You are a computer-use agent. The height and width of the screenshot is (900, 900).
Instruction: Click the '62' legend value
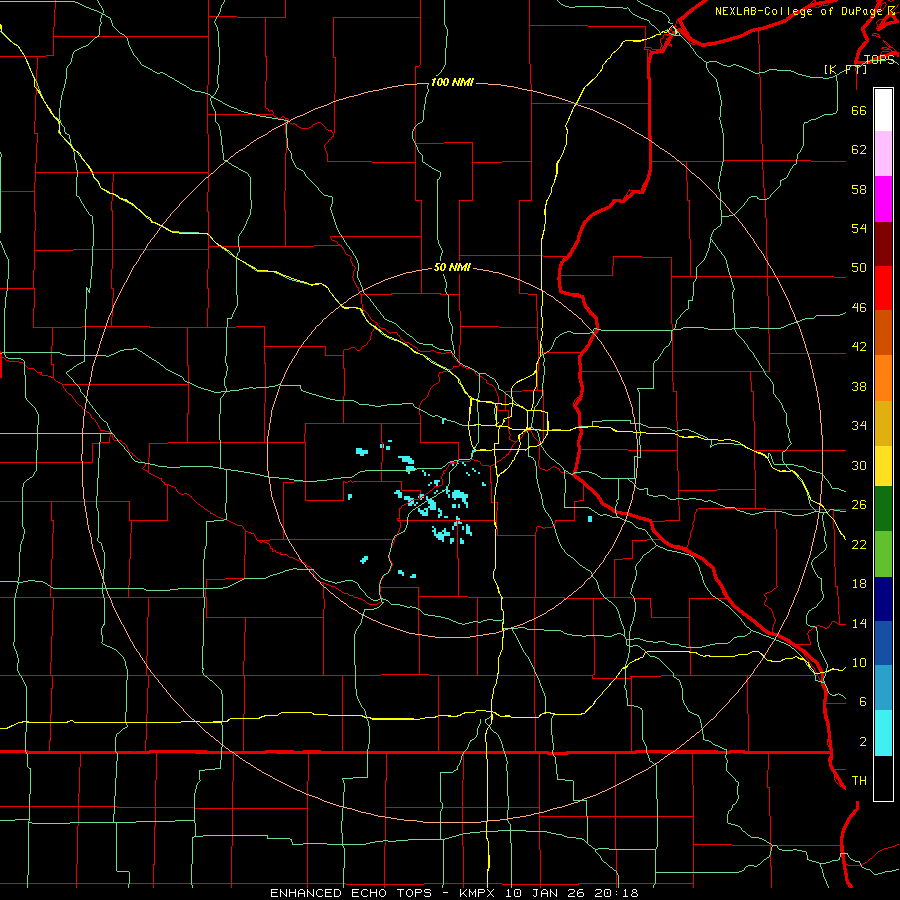pos(859,150)
